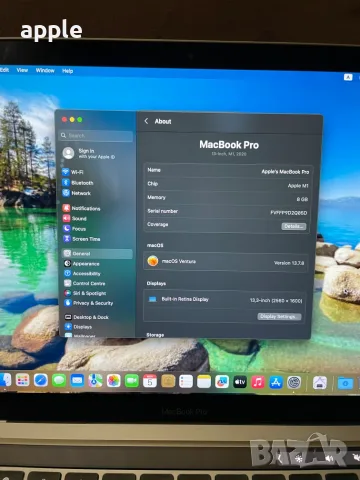Open Mail from the Dock
Viewport: 360px width, 480px height.
click(x=77, y=381)
